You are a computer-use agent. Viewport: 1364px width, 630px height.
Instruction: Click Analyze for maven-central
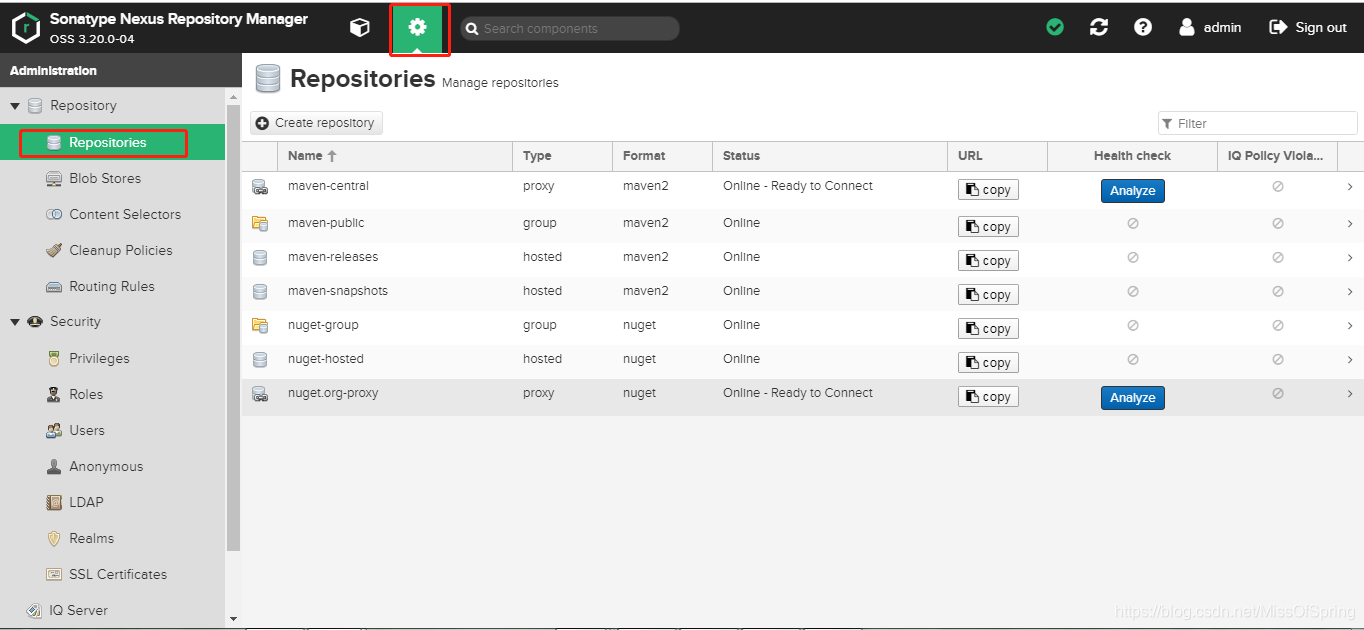pyautogui.click(x=1133, y=191)
